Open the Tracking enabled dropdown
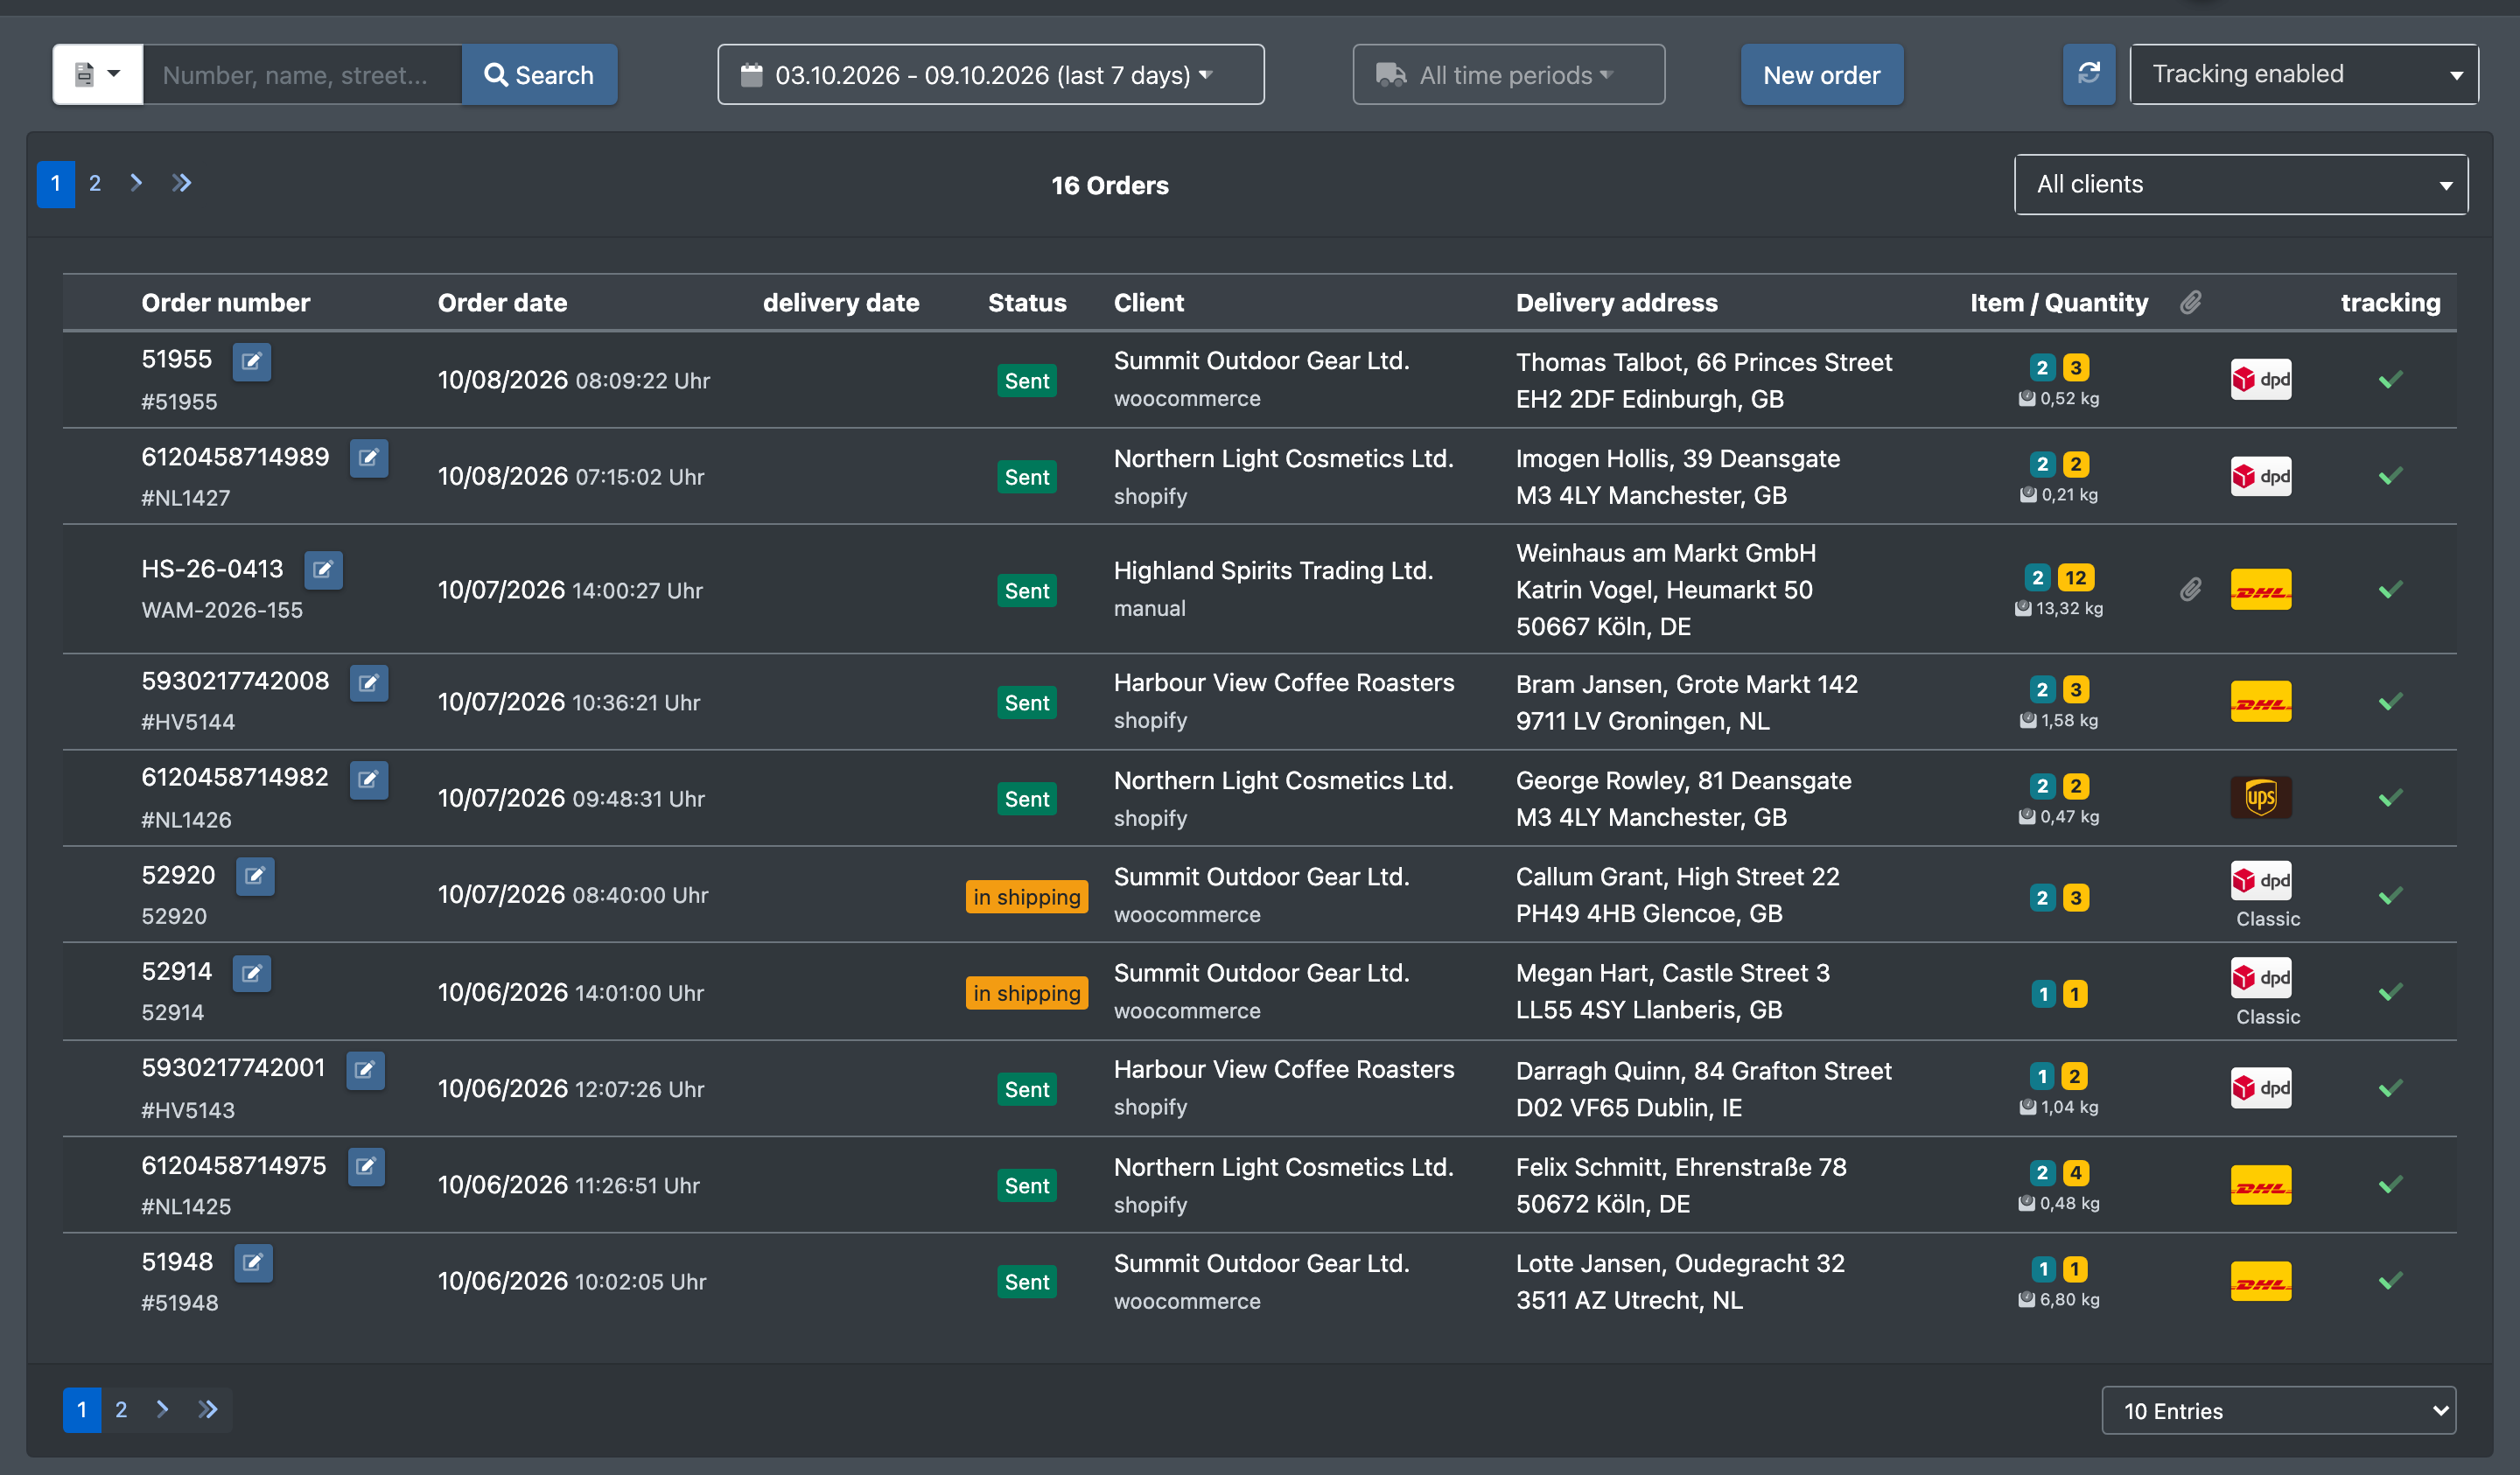 pos(2304,74)
